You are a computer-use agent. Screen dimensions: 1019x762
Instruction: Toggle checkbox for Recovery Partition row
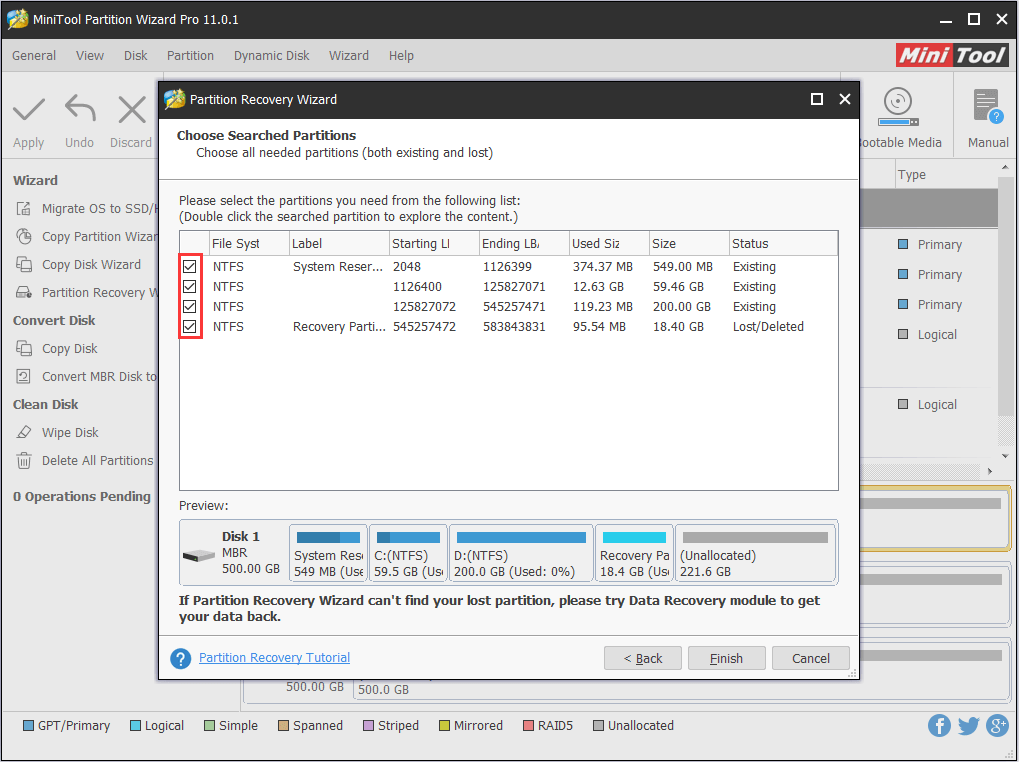tap(190, 327)
